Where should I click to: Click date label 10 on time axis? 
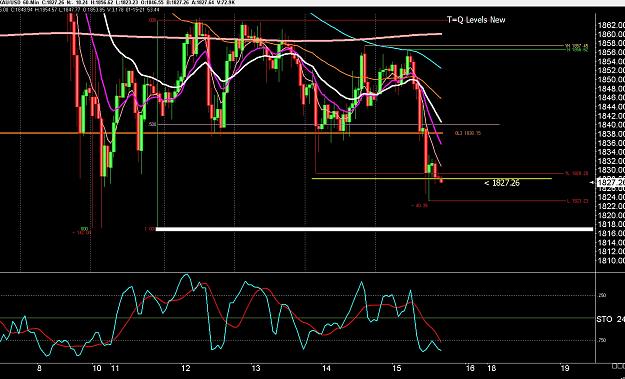pyautogui.click(x=97, y=368)
